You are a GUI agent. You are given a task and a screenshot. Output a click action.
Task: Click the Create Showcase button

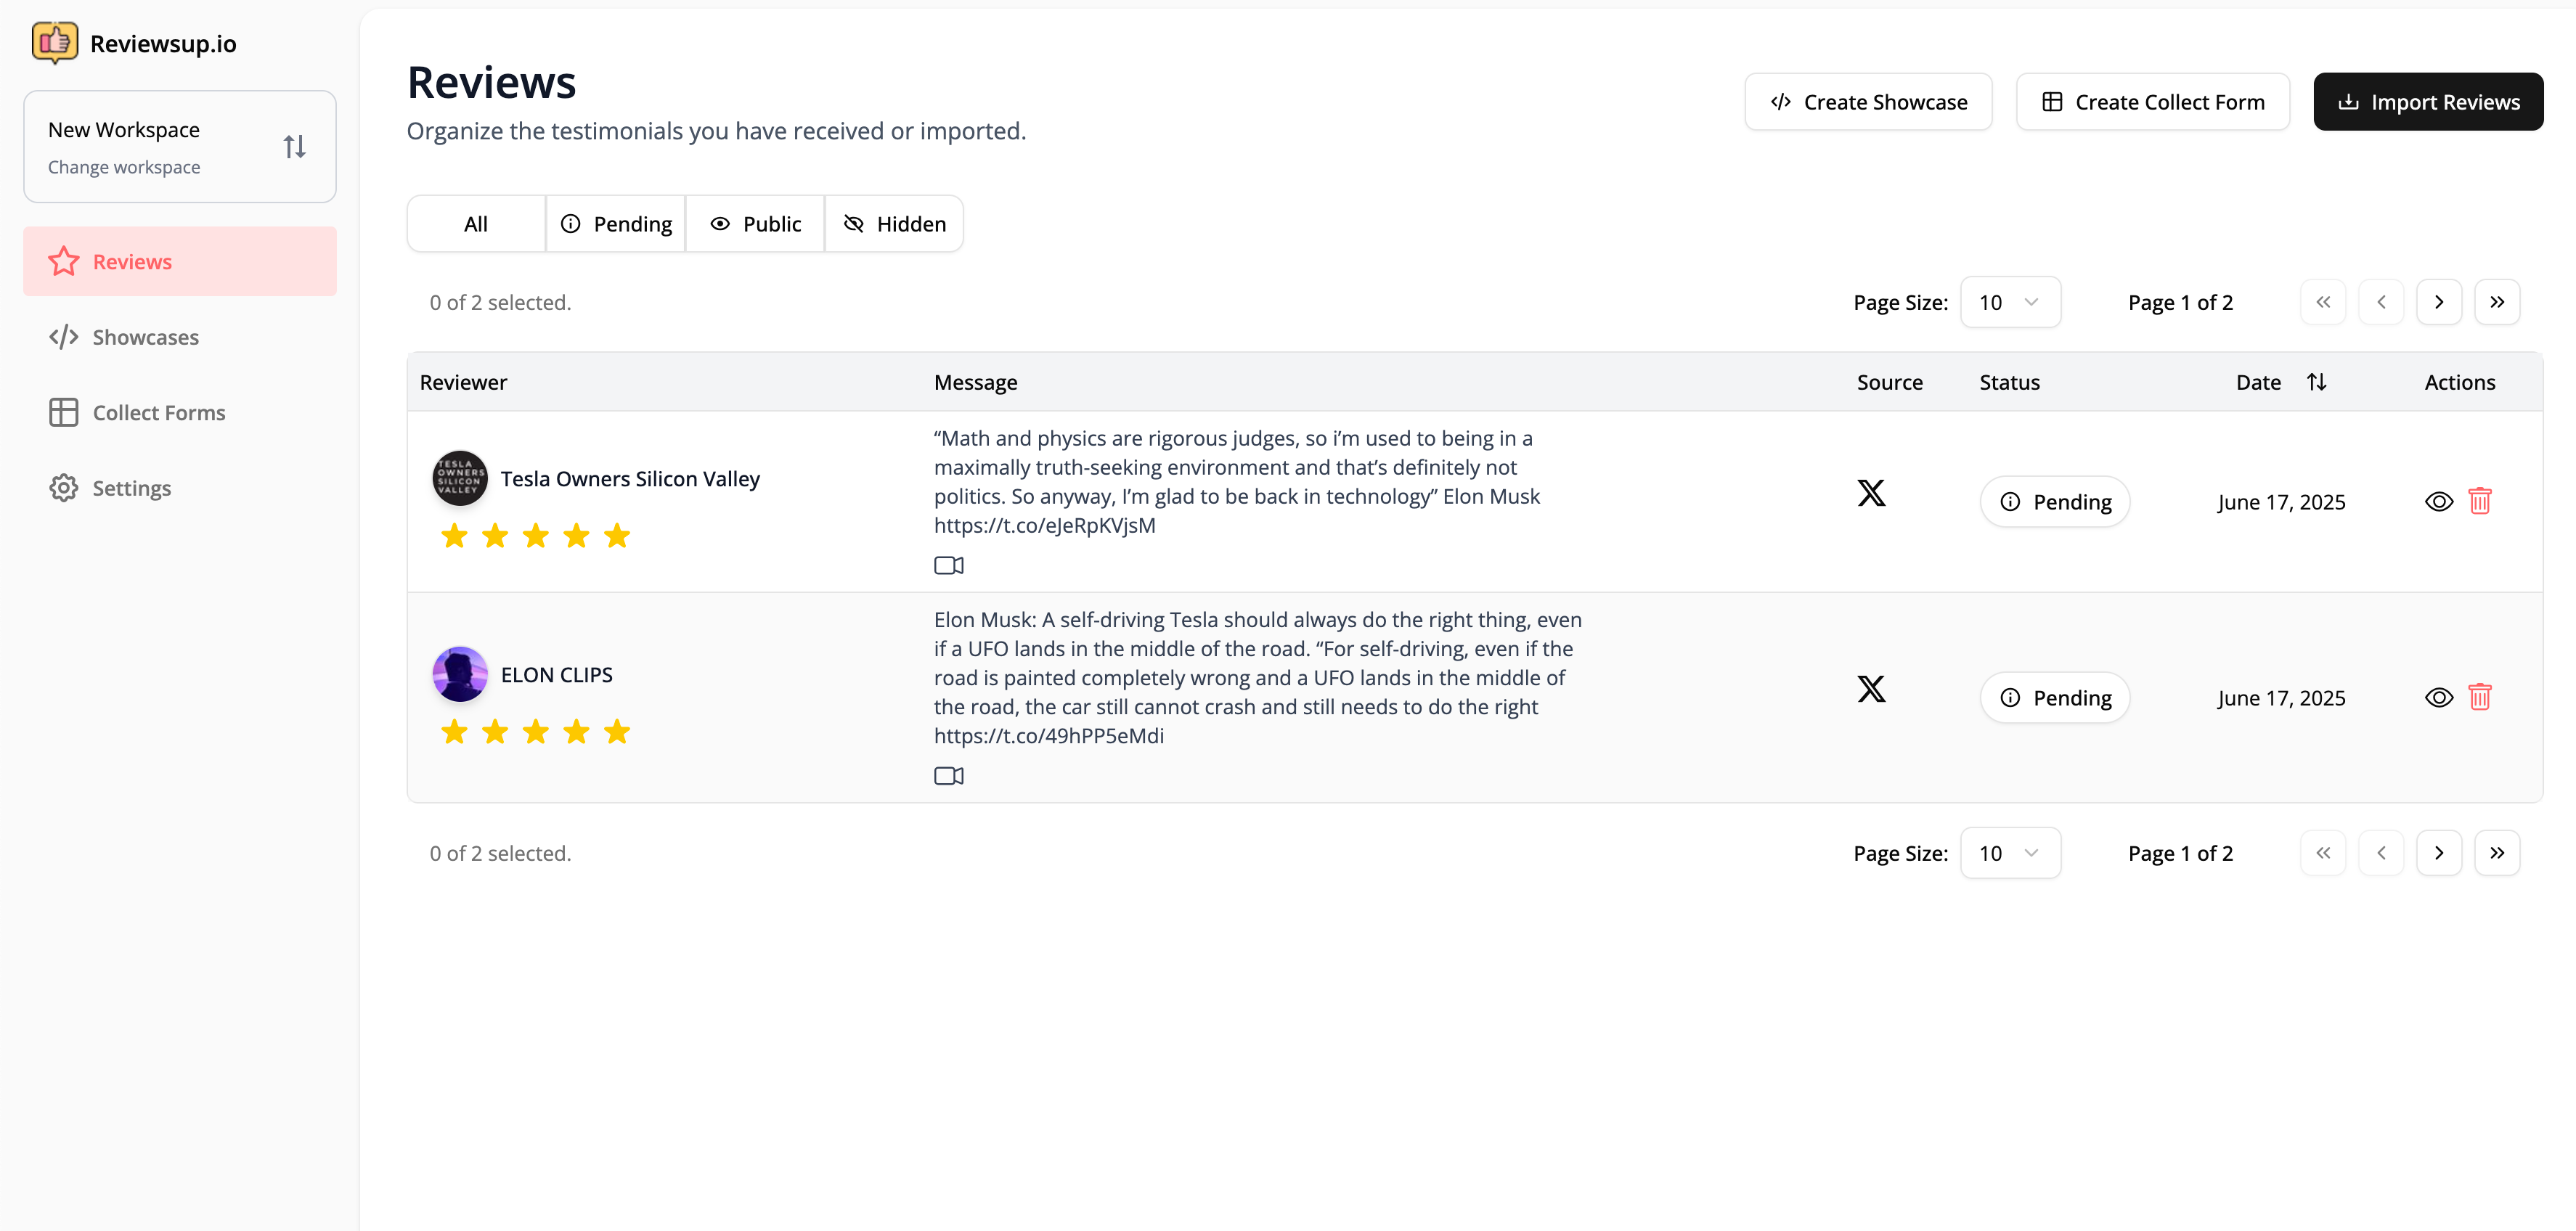[x=1868, y=102]
